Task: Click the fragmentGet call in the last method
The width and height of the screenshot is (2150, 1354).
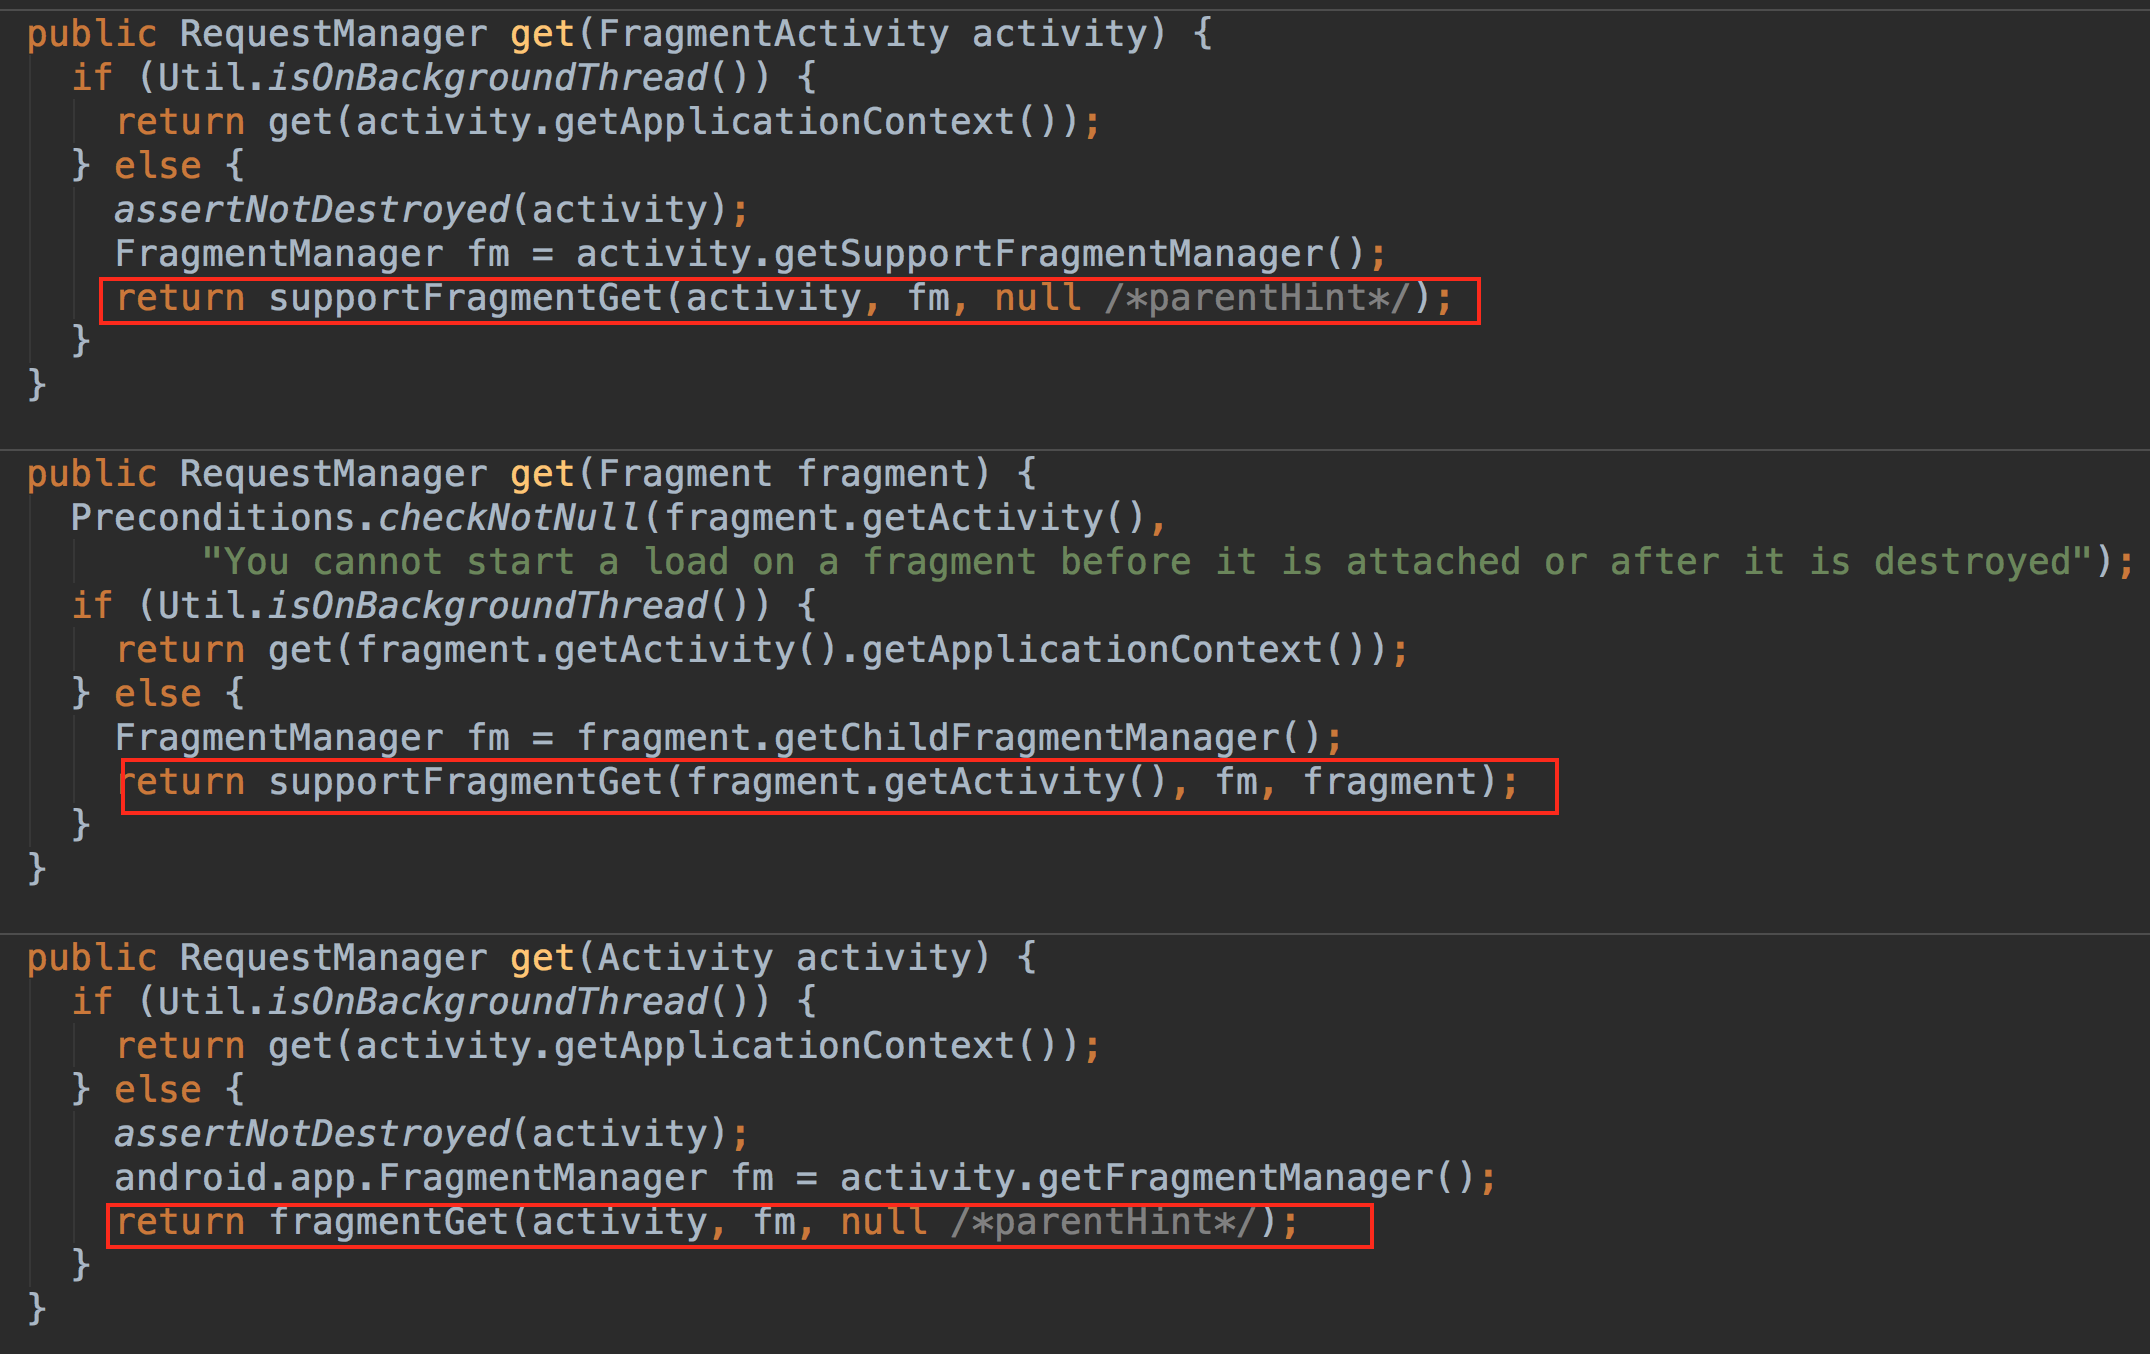Action: (x=390, y=1222)
